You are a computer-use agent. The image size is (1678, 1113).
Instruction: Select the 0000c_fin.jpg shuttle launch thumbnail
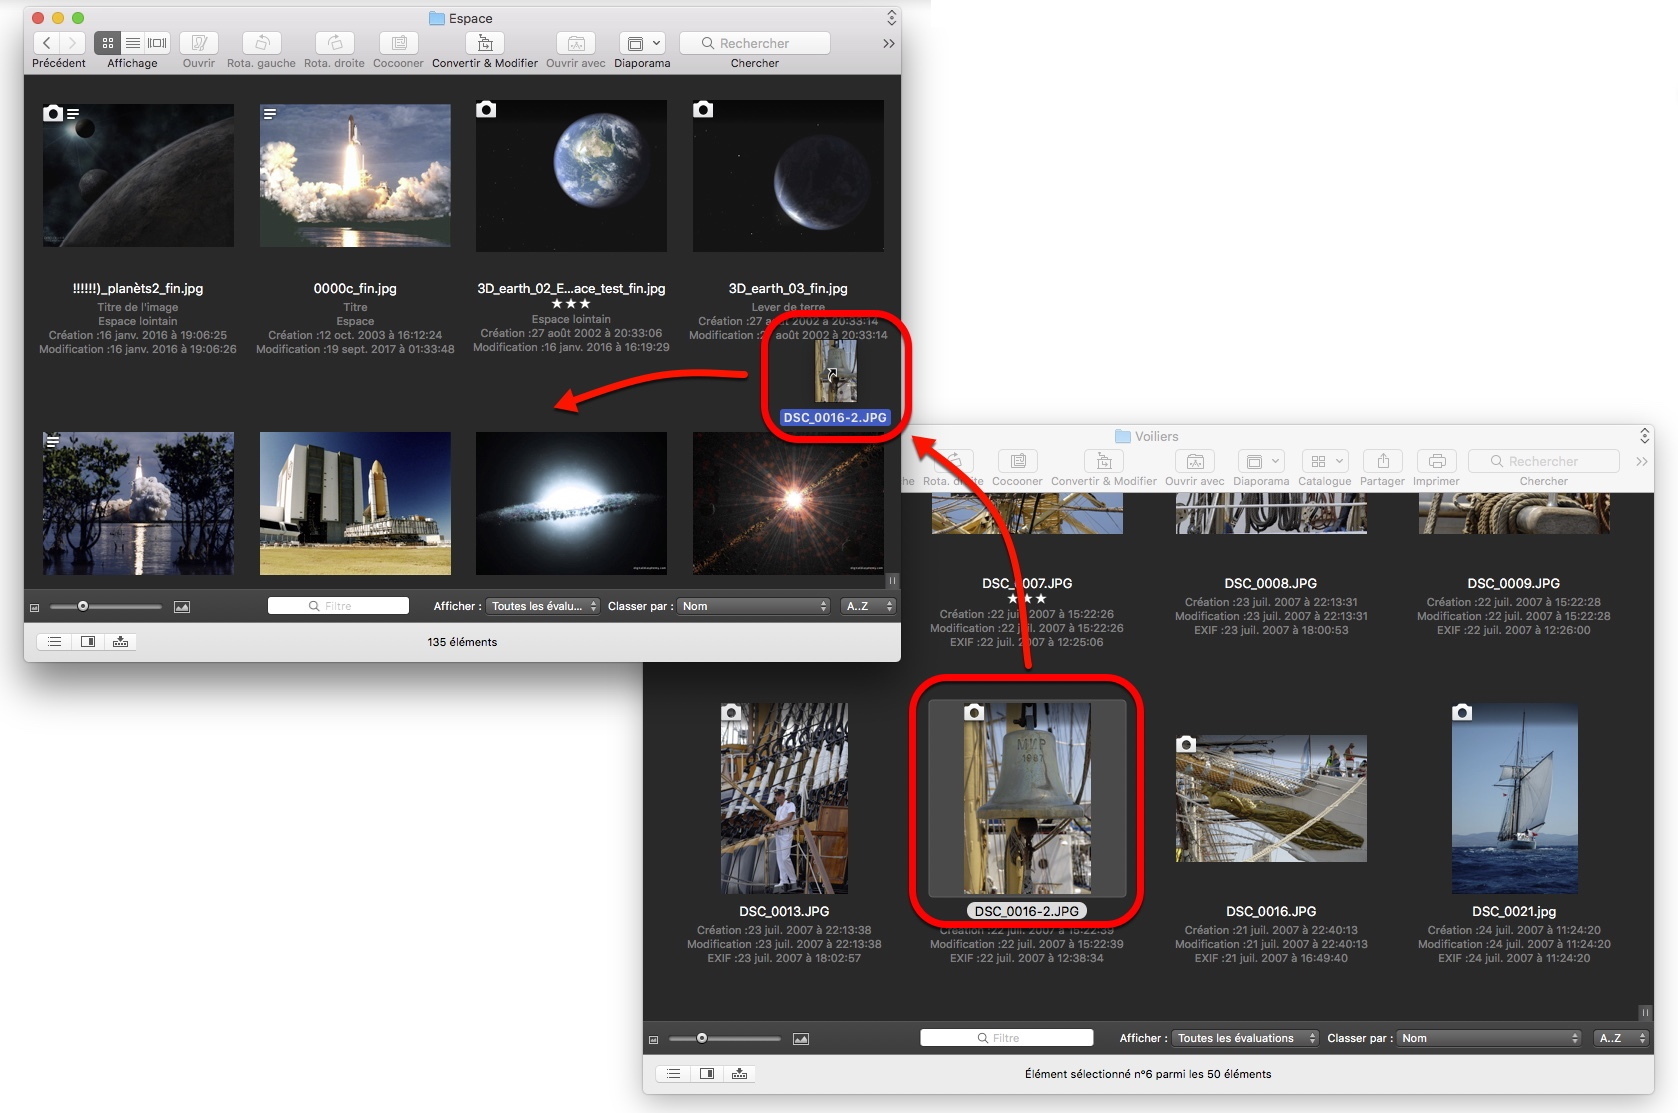tap(355, 176)
